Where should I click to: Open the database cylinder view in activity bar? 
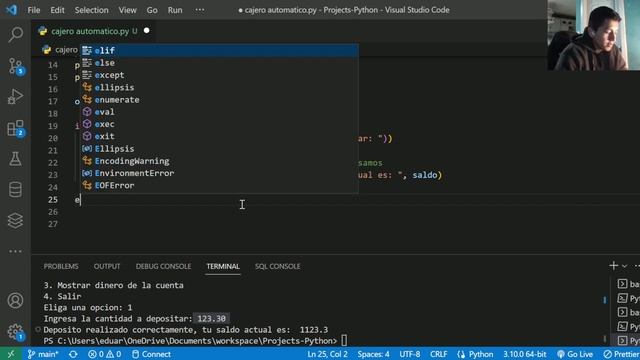click(x=16, y=190)
